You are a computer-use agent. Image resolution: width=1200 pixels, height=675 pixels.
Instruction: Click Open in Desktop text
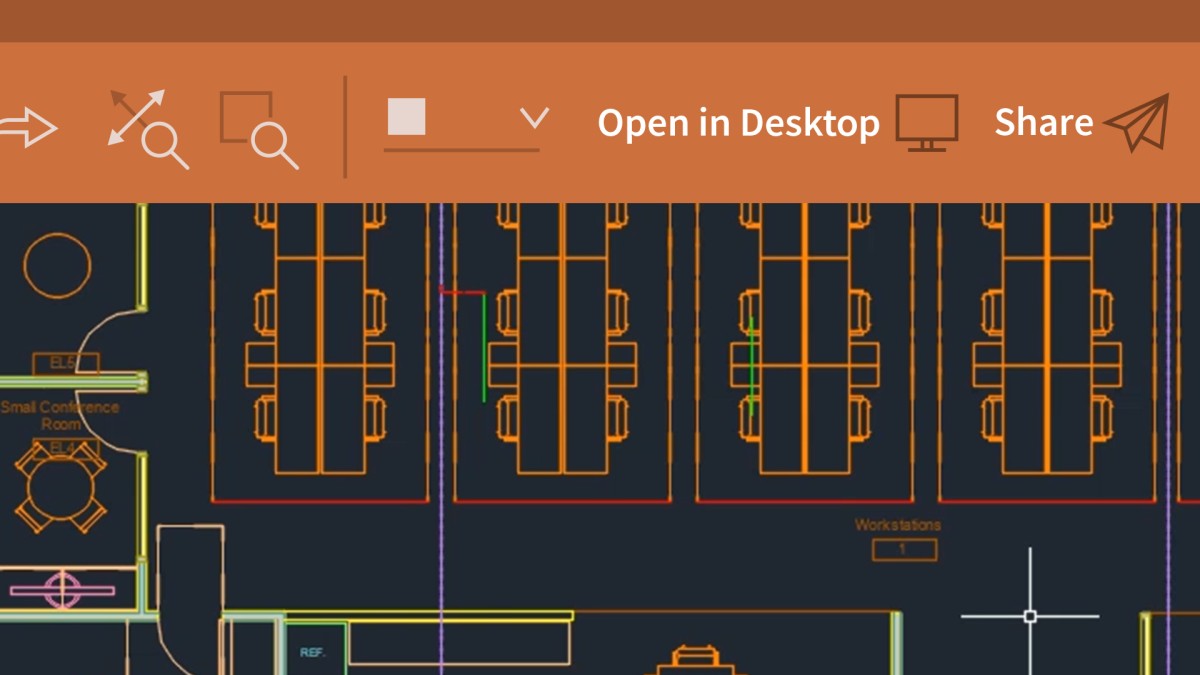(738, 123)
